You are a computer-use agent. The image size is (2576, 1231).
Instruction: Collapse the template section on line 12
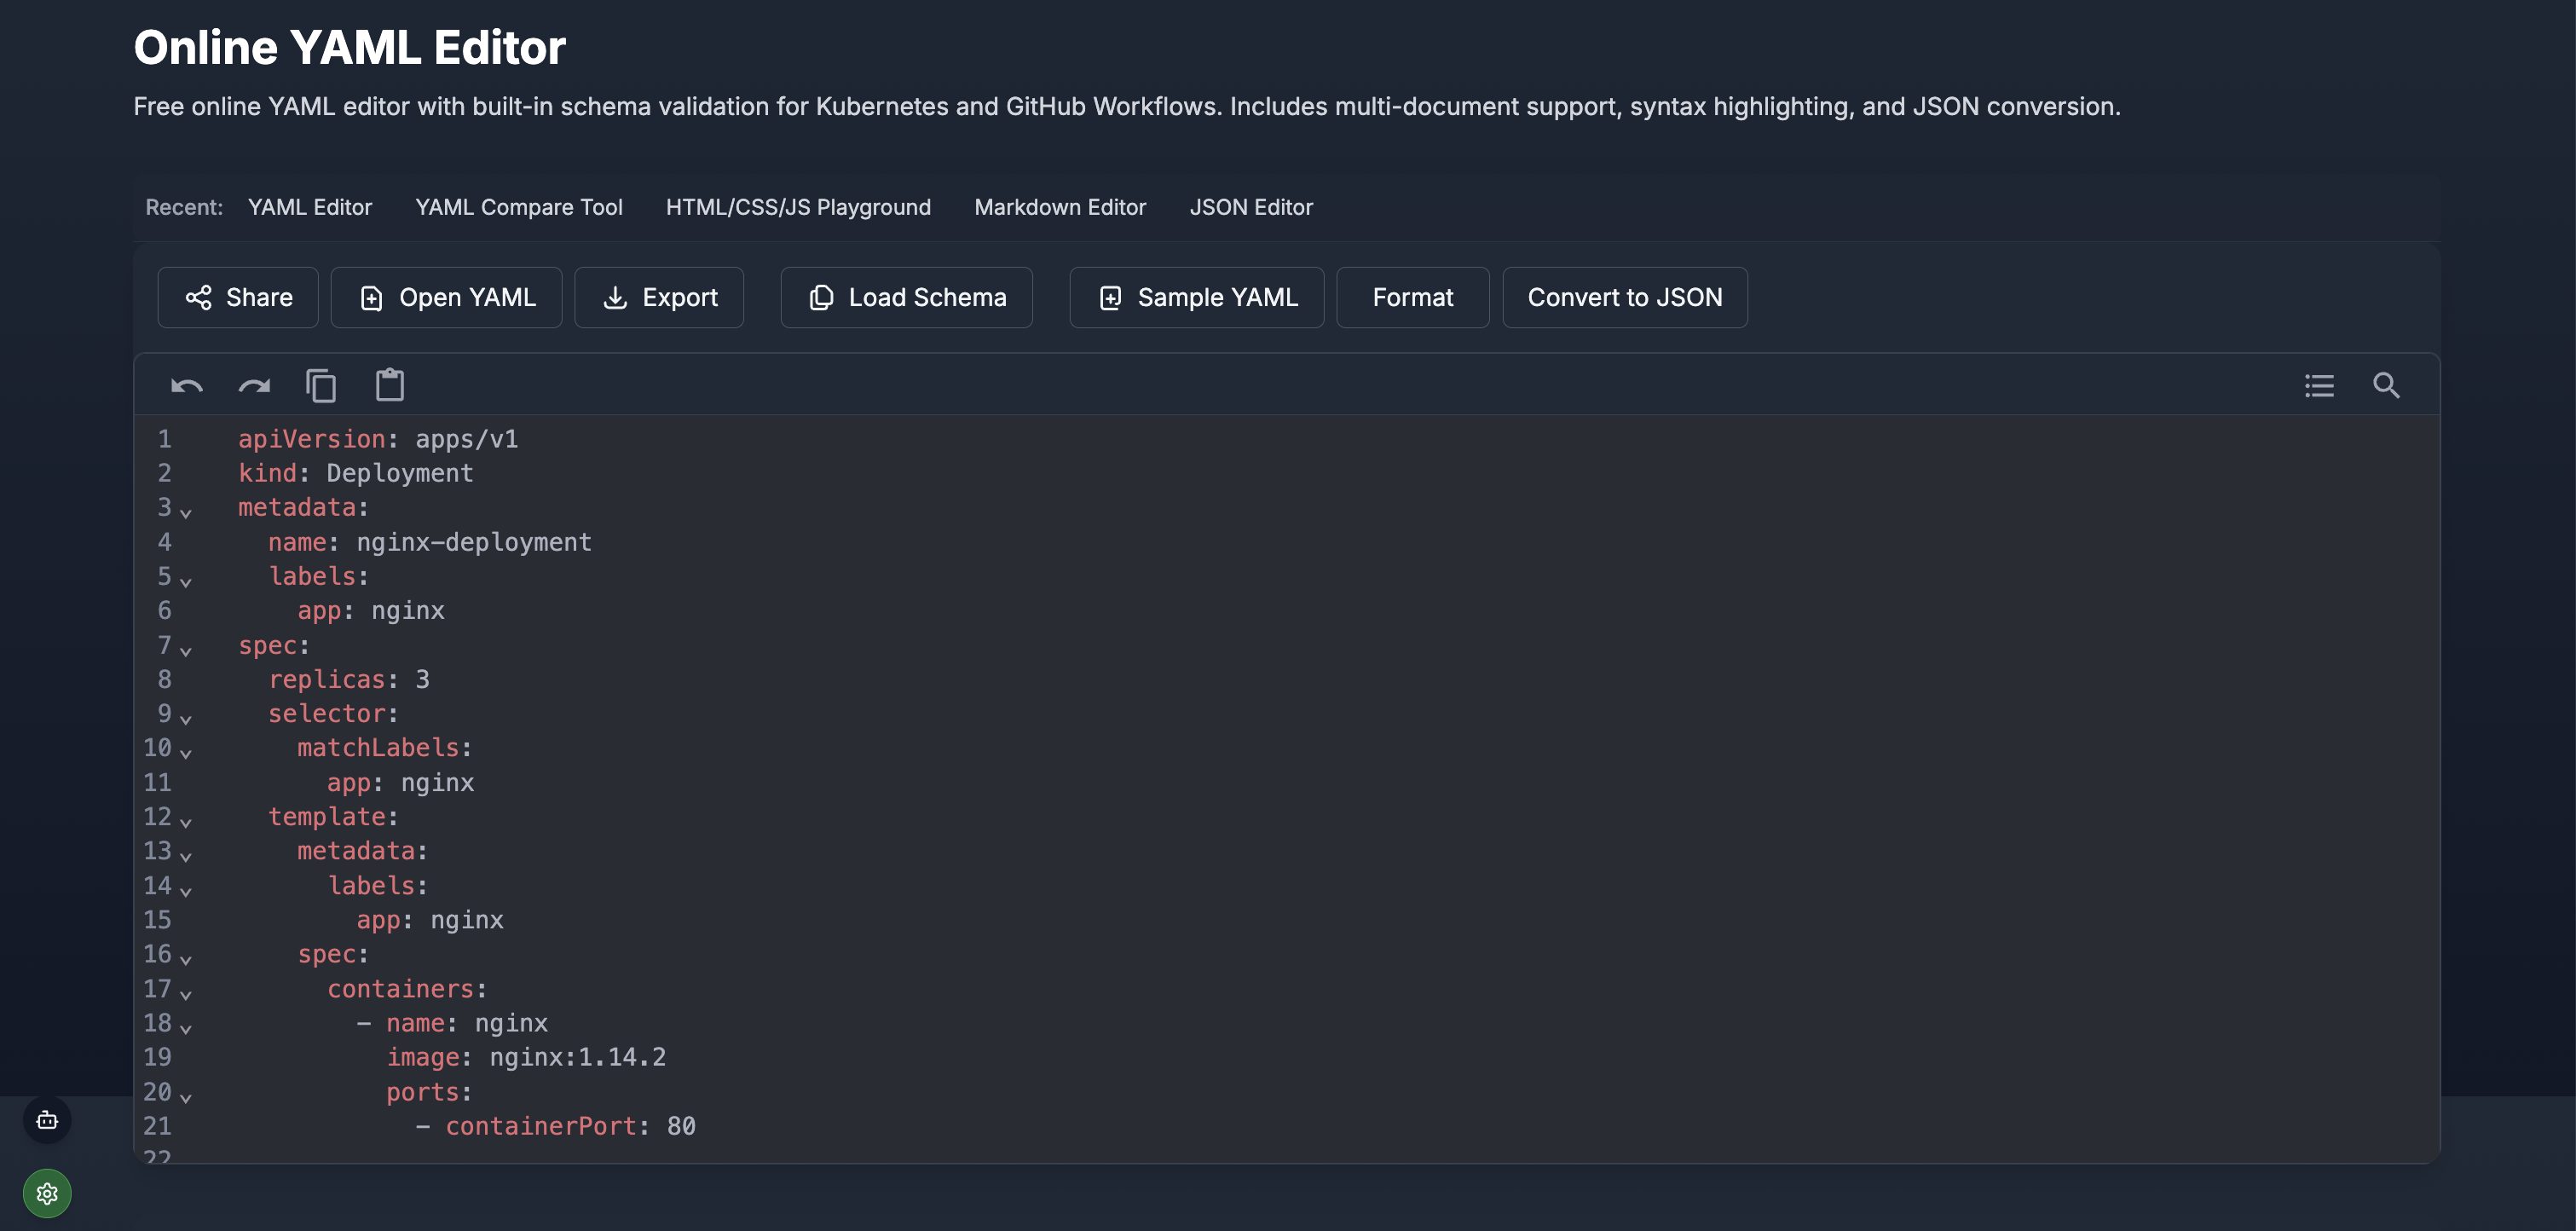186,823
